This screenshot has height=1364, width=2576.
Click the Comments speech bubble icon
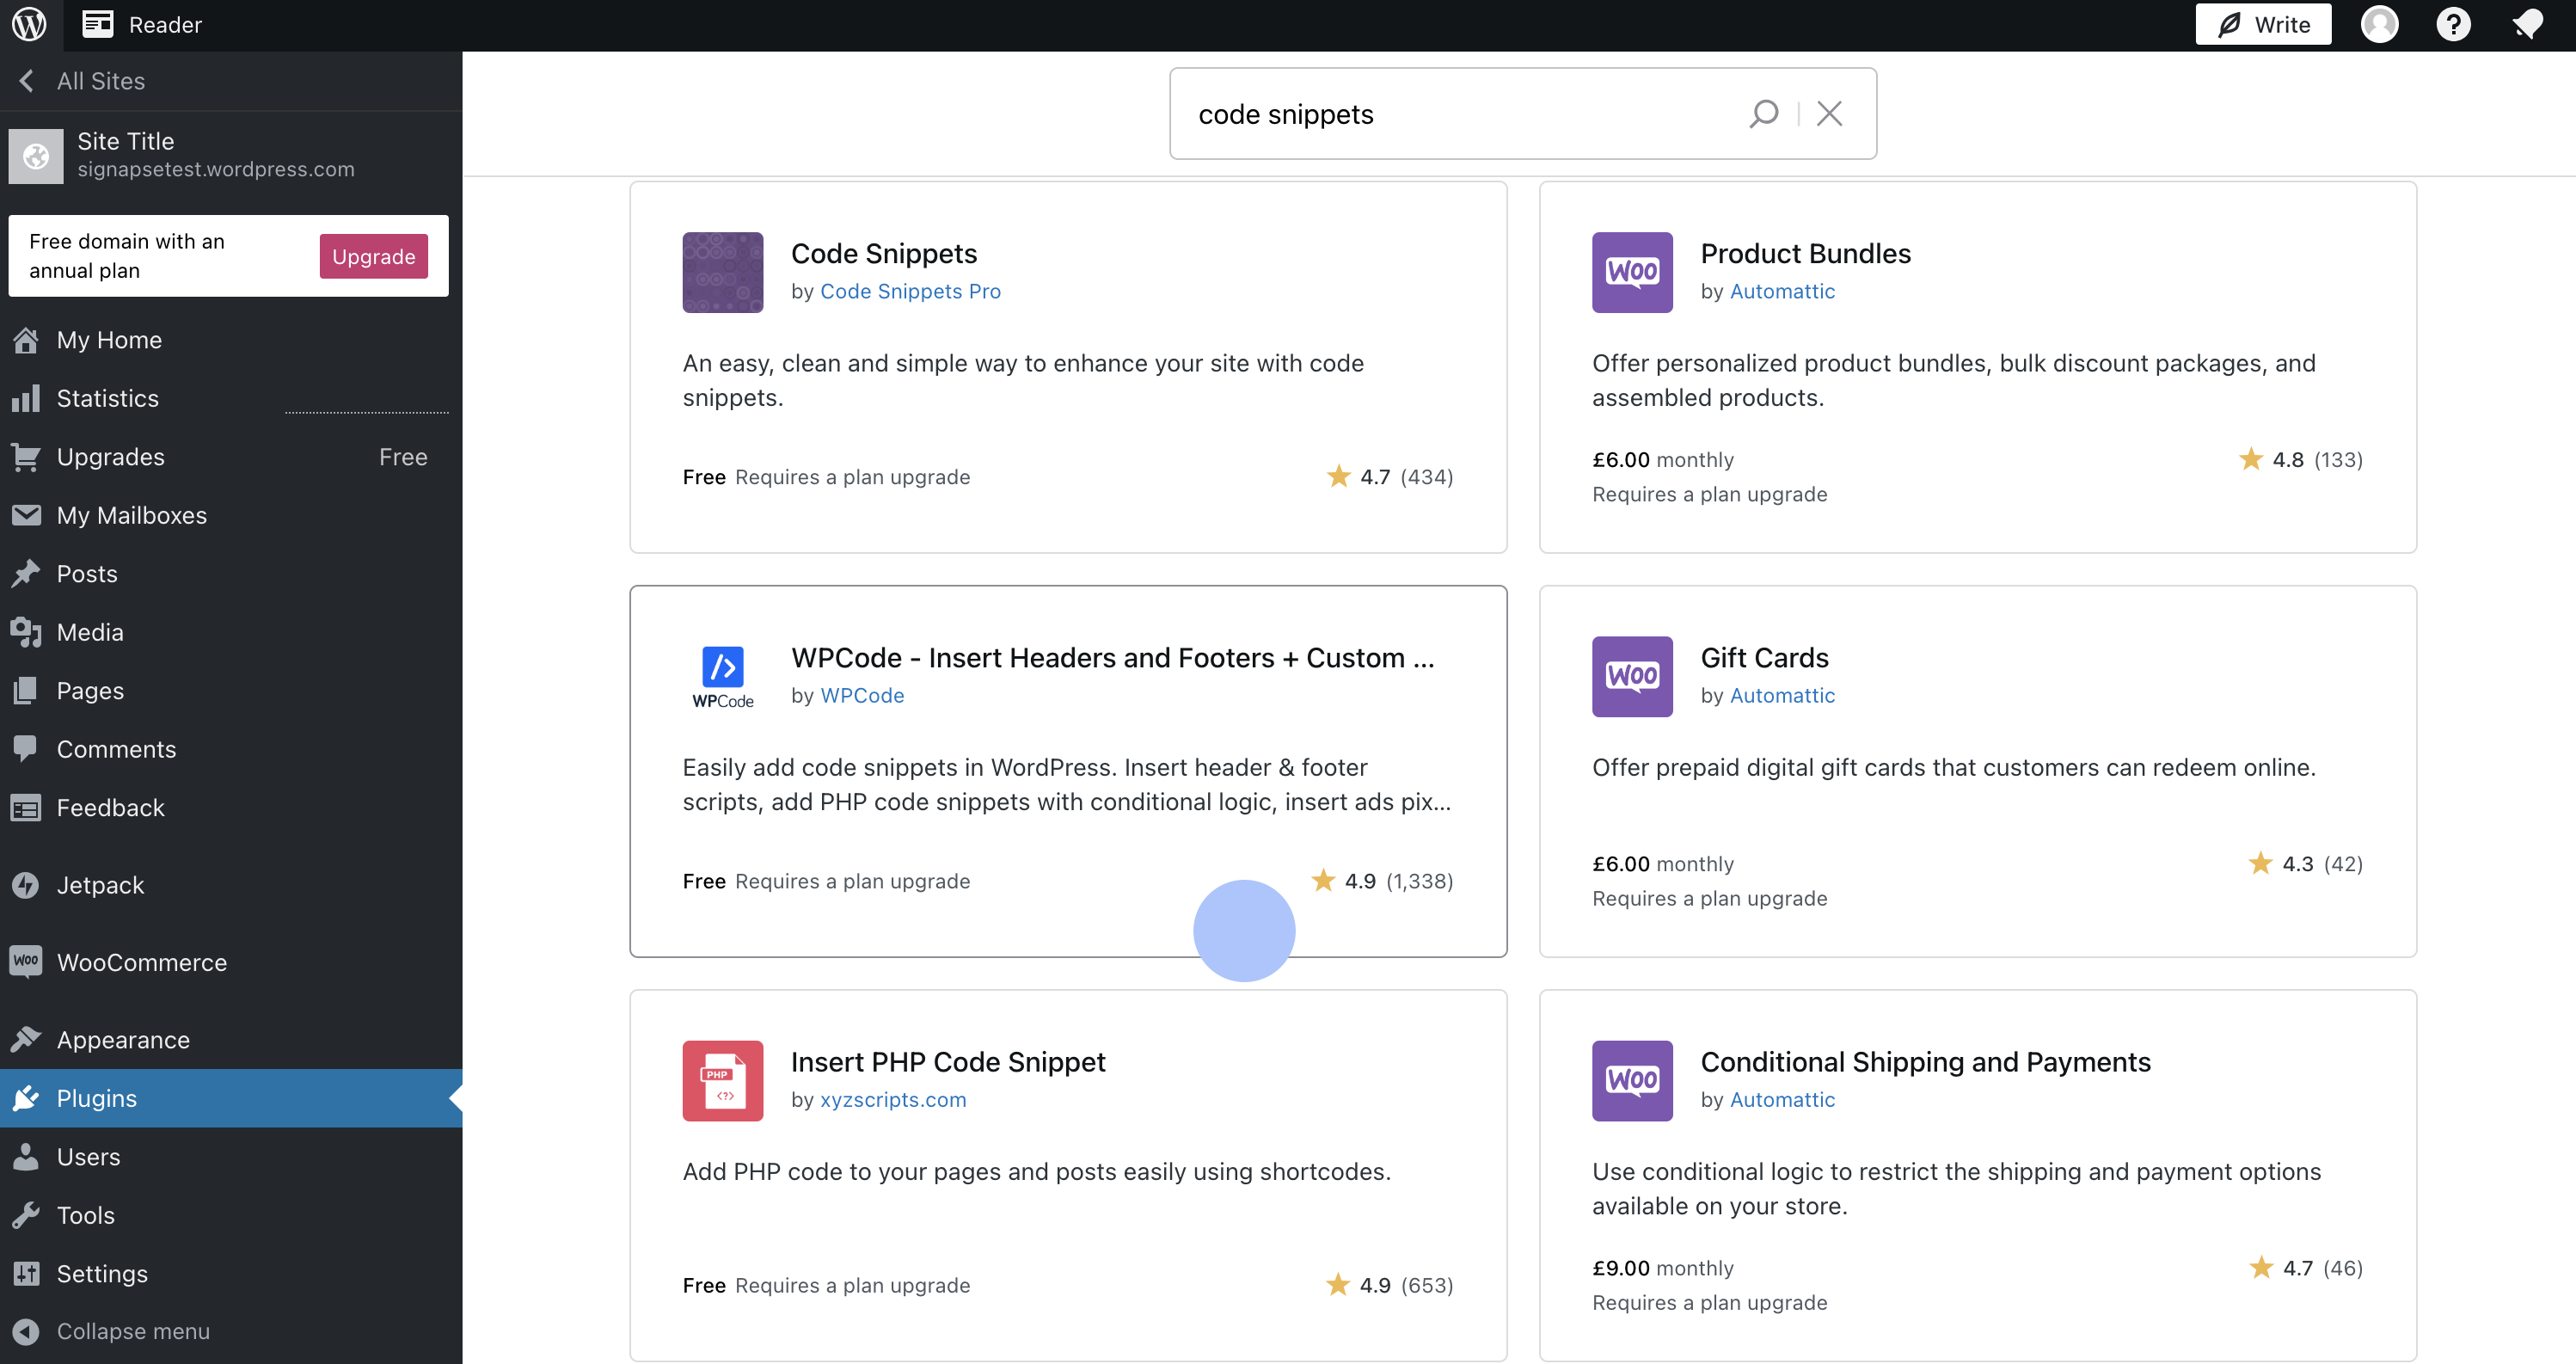point(26,749)
